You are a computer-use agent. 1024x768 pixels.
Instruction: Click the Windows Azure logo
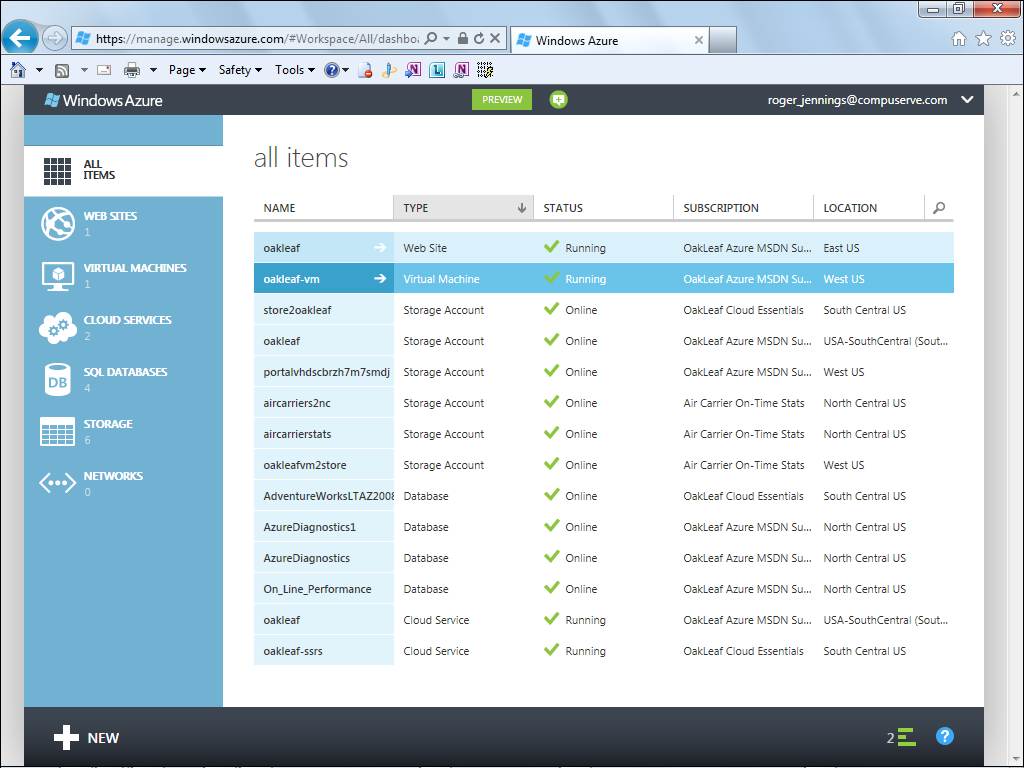[103, 100]
